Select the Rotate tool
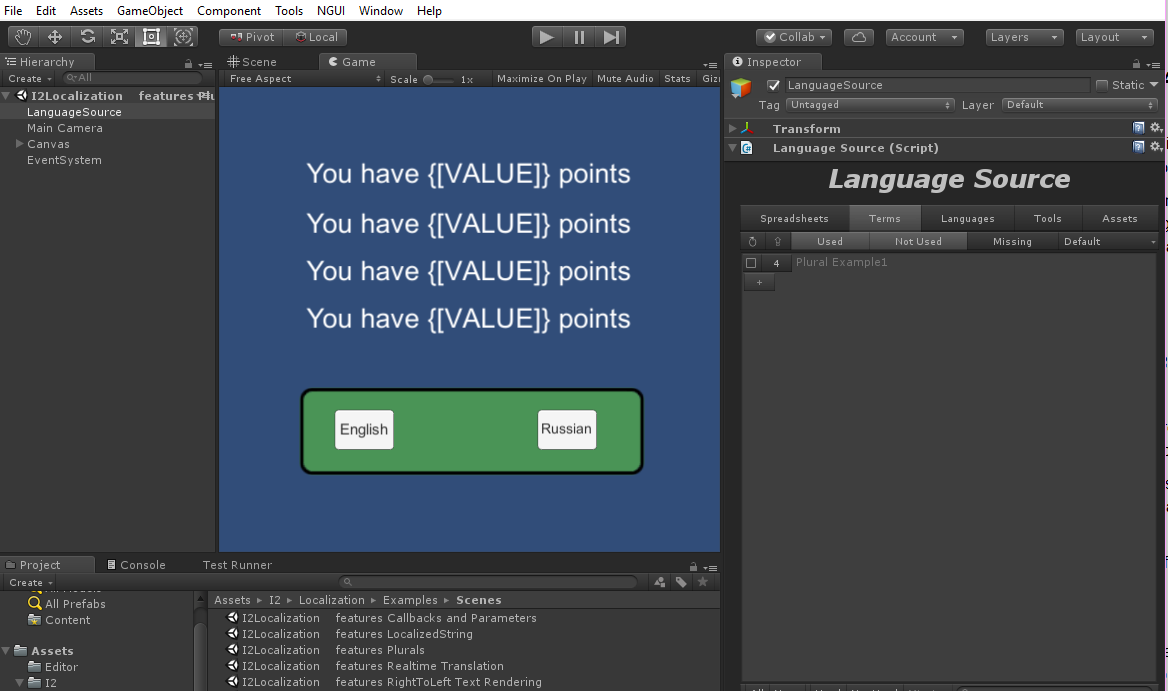The image size is (1168, 691). pos(88,37)
